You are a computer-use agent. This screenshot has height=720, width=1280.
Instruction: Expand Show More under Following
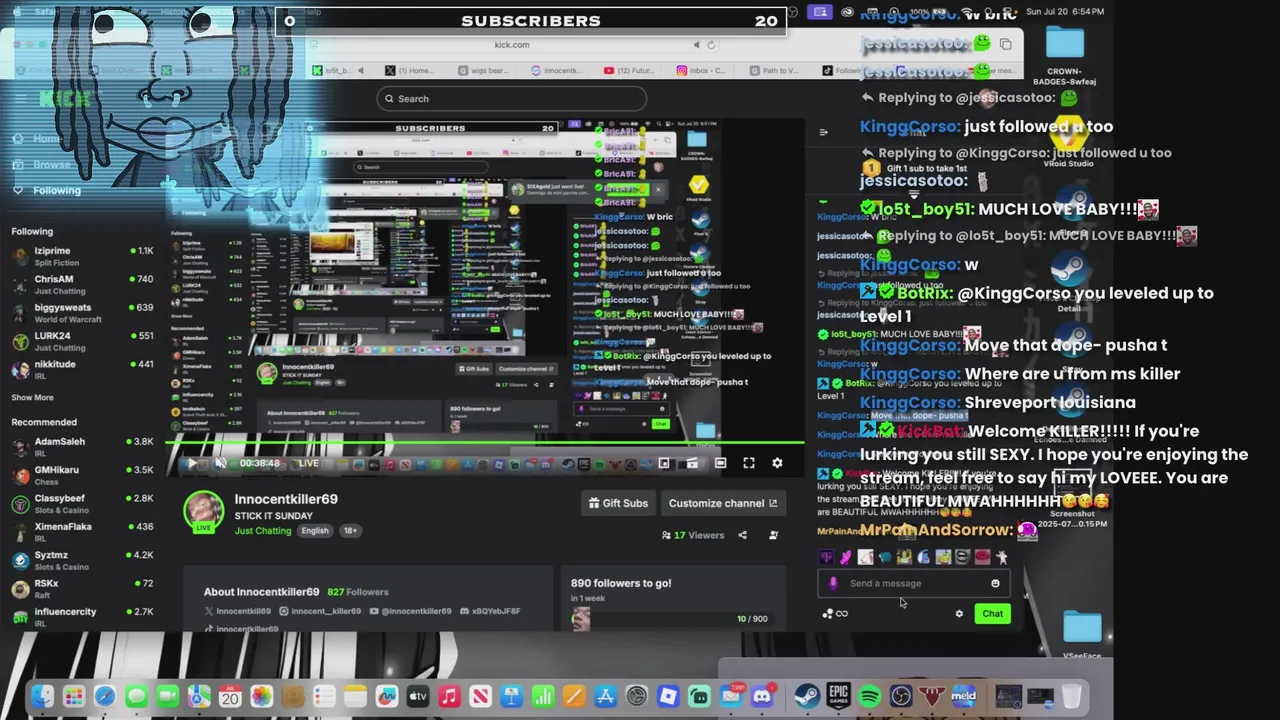32,397
